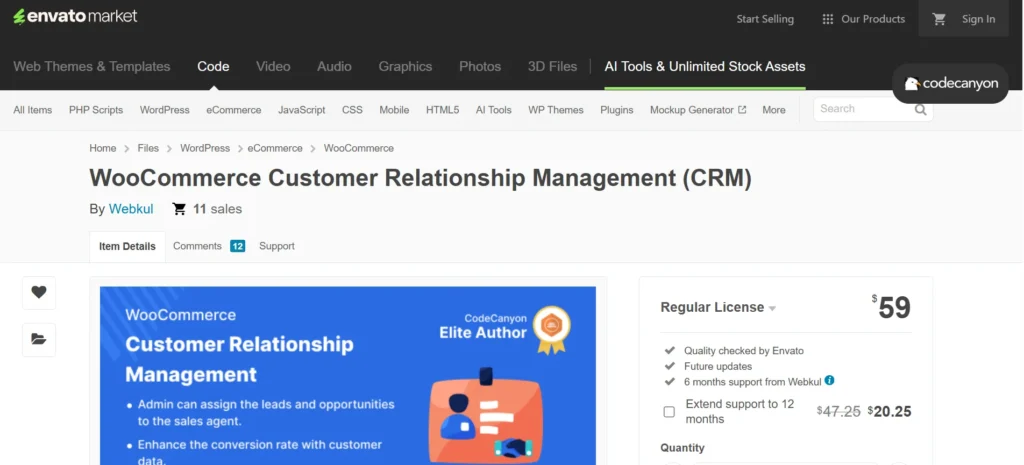Click the Our Products grid icon
Viewport: 1024px width, 465px height.
pos(827,19)
